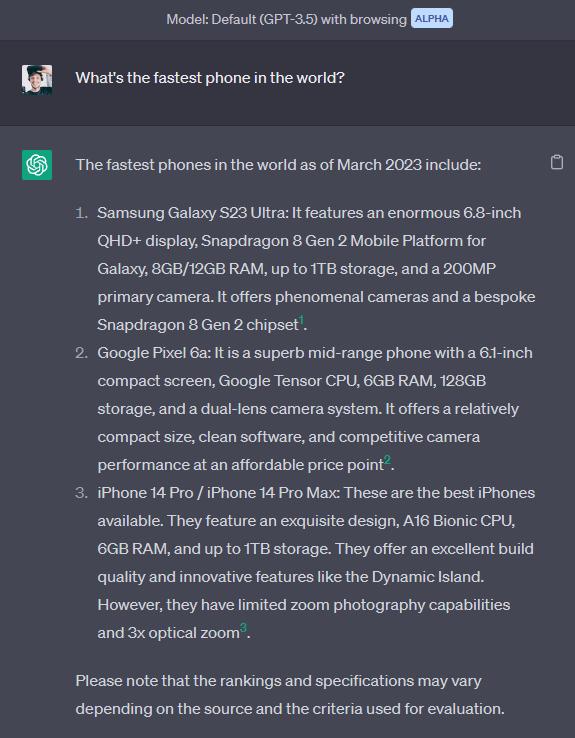Viewport: 575px width, 738px height.
Task: Click the Google Pixel 6a list entry title
Action: pos(154,353)
